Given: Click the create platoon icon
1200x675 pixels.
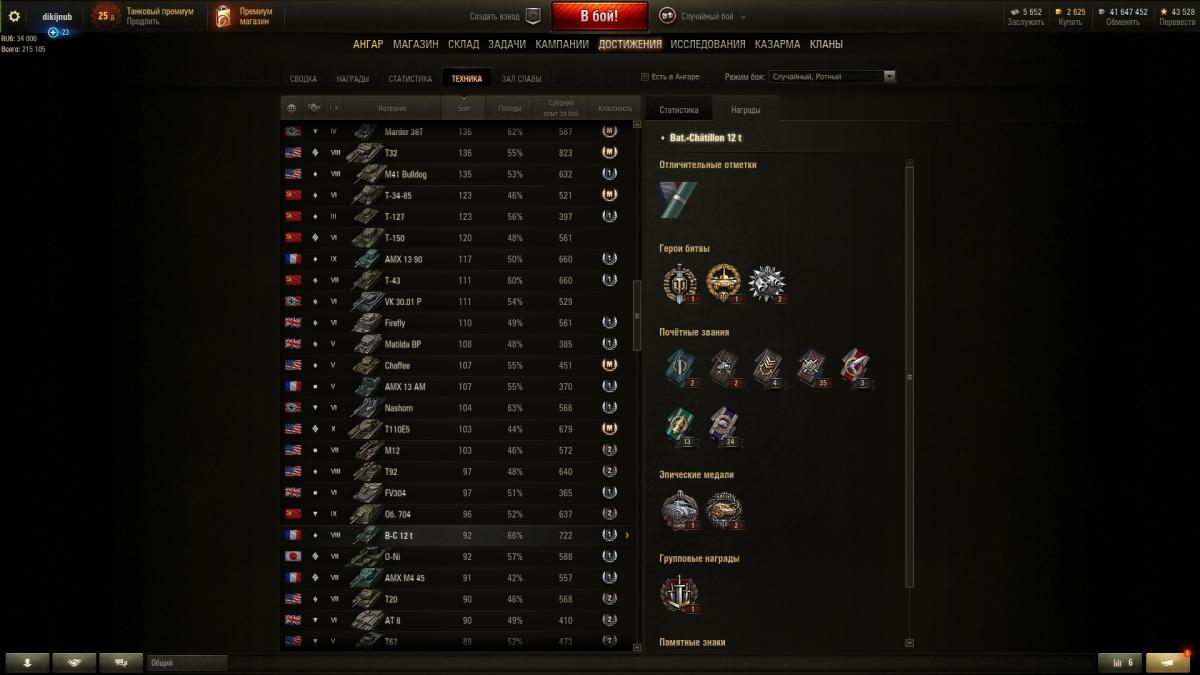Looking at the screenshot, I should pyautogui.click(x=533, y=16).
